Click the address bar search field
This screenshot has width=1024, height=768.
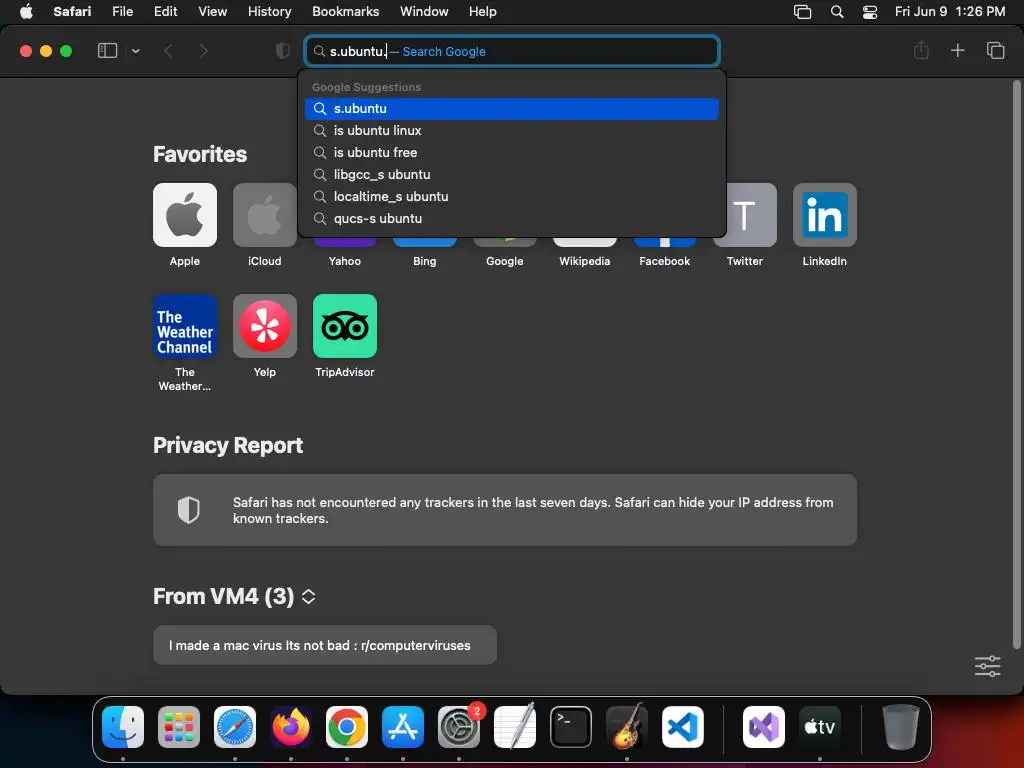(x=512, y=51)
